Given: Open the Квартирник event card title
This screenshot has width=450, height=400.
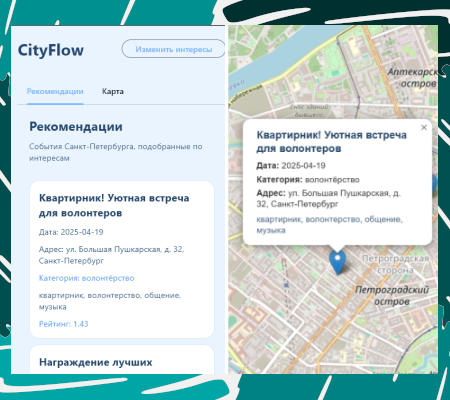Looking at the screenshot, I should point(114,205).
